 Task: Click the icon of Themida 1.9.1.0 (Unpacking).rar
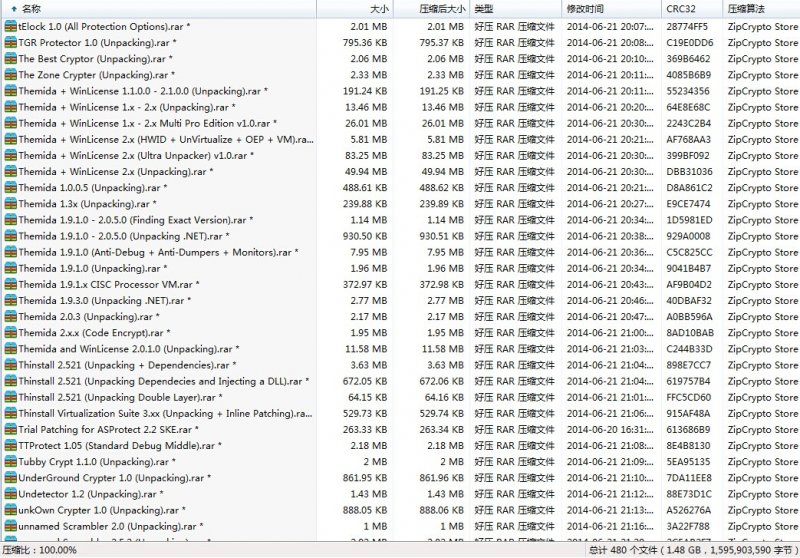coord(10,268)
